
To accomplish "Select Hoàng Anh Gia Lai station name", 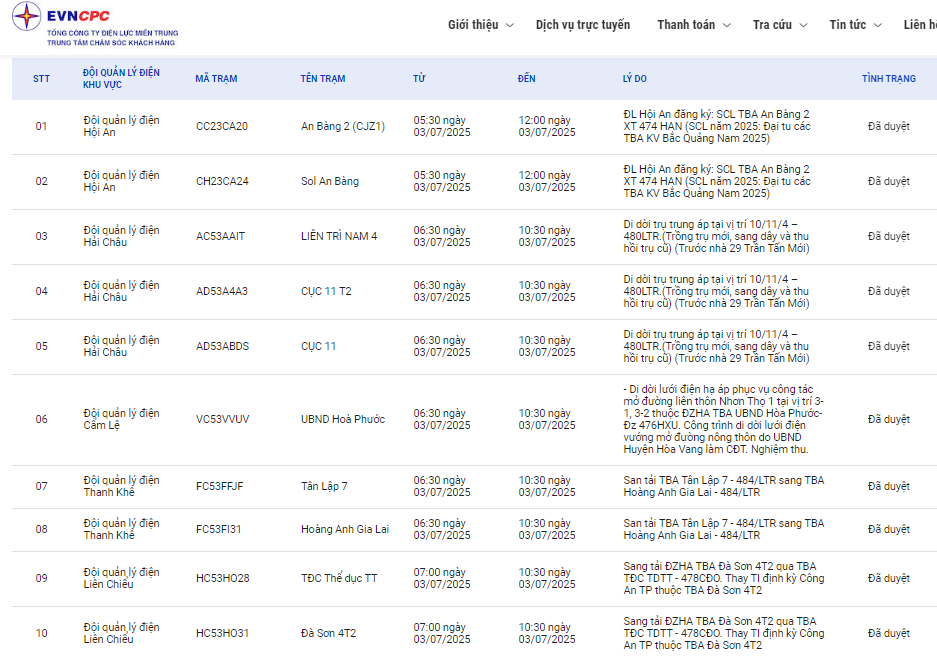I will pyautogui.click(x=344, y=530).
